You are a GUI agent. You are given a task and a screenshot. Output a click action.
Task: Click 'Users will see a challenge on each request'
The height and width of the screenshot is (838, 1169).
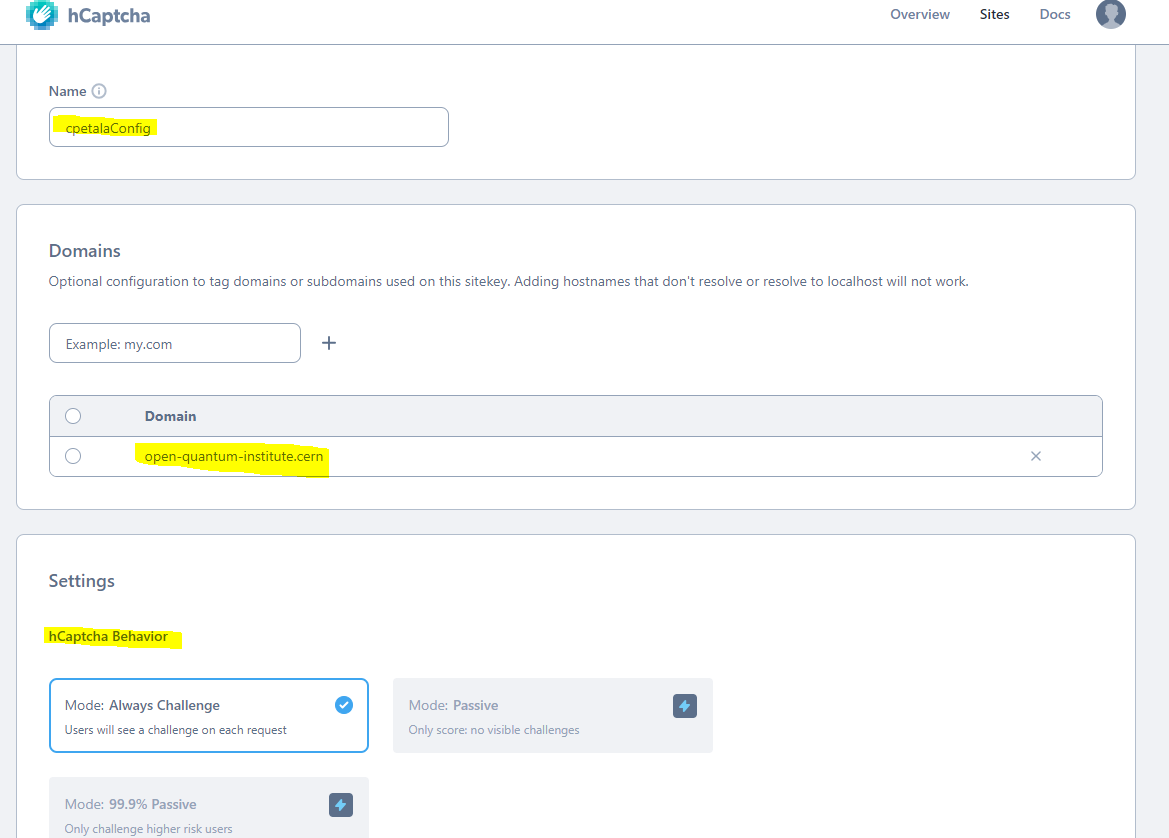pyautogui.click(x=176, y=730)
